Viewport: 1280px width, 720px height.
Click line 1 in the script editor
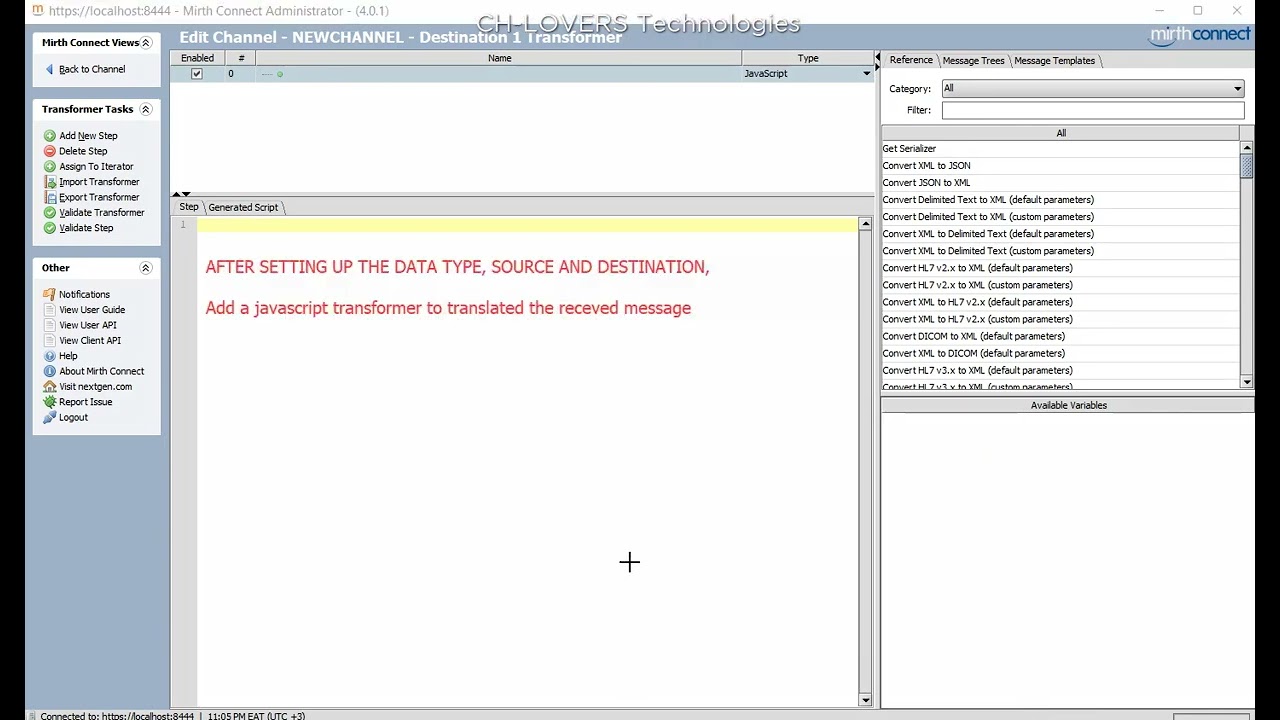pyautogui.click(x=527, y=225)
